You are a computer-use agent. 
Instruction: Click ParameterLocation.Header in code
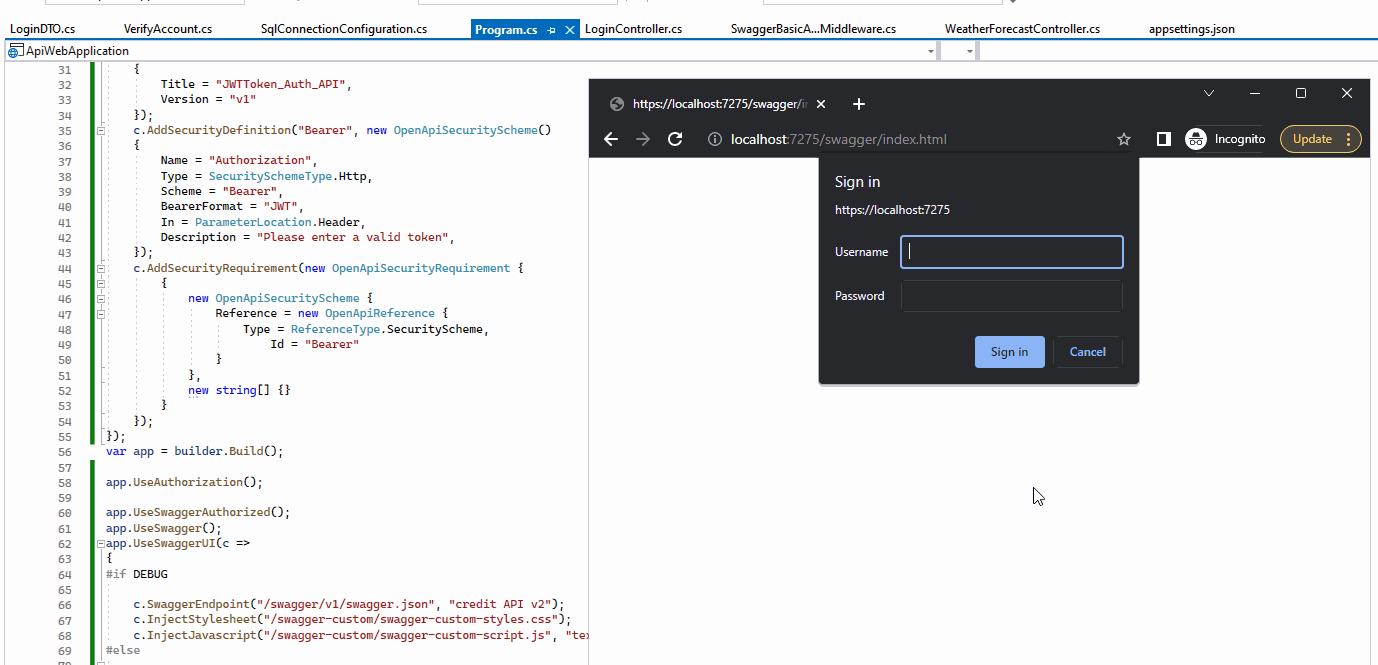pos(279,222)
